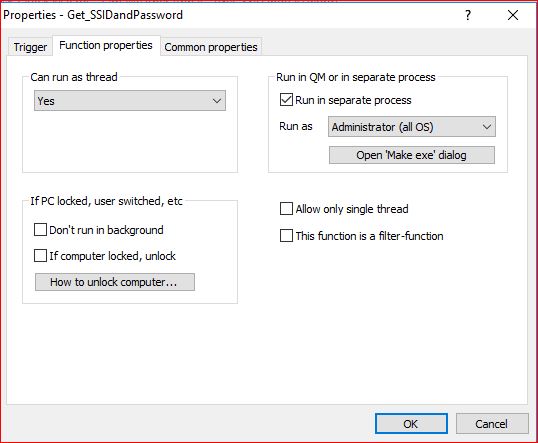Click the Cancel button
This screenshot has width=538, height=443.
492,424
